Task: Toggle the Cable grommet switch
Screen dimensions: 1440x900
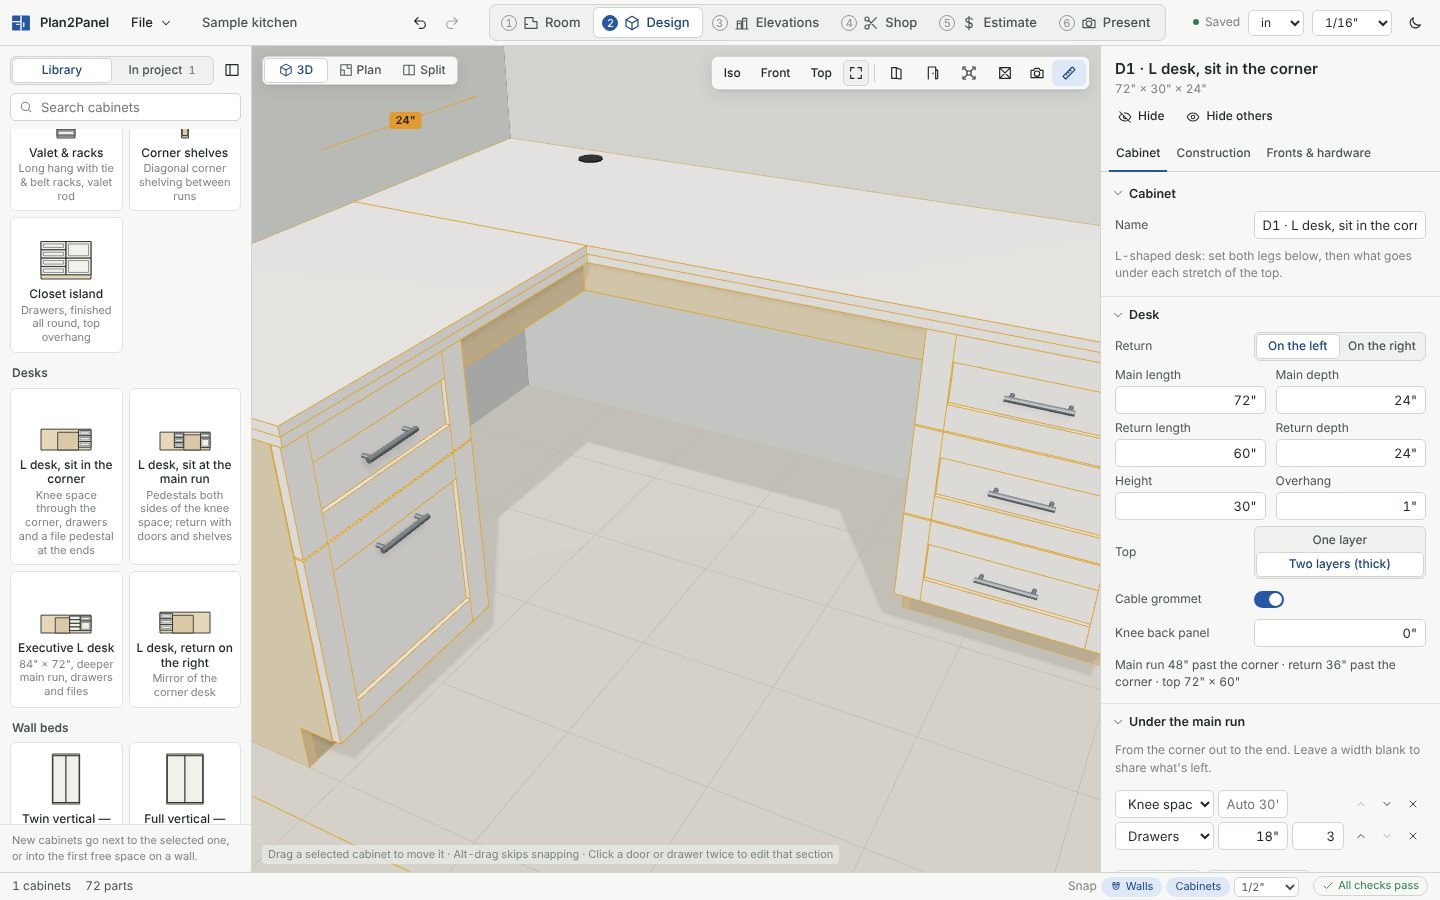Action: (x=1269, y=599)
